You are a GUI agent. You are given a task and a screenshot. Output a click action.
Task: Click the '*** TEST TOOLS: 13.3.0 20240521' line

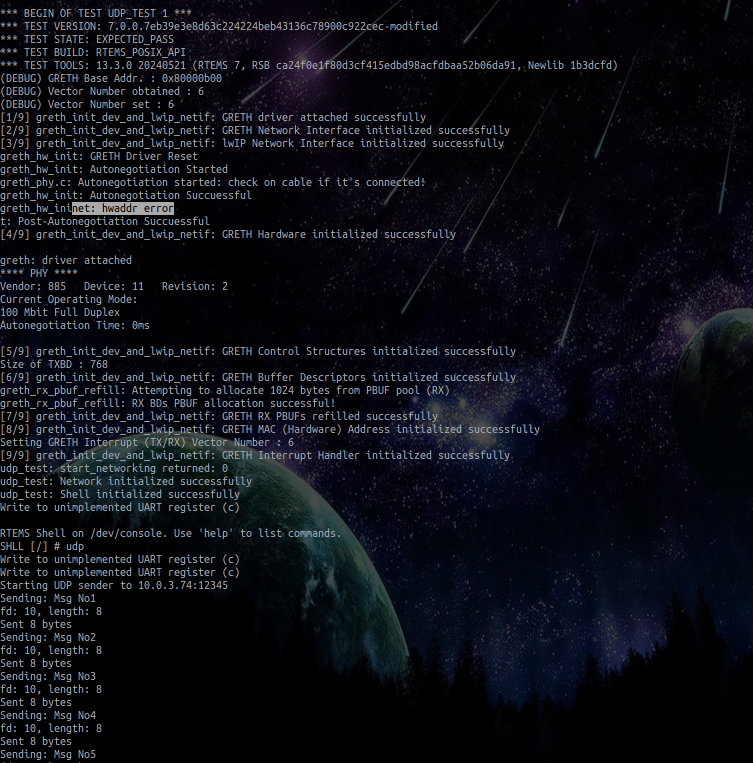tap(309, 65)
